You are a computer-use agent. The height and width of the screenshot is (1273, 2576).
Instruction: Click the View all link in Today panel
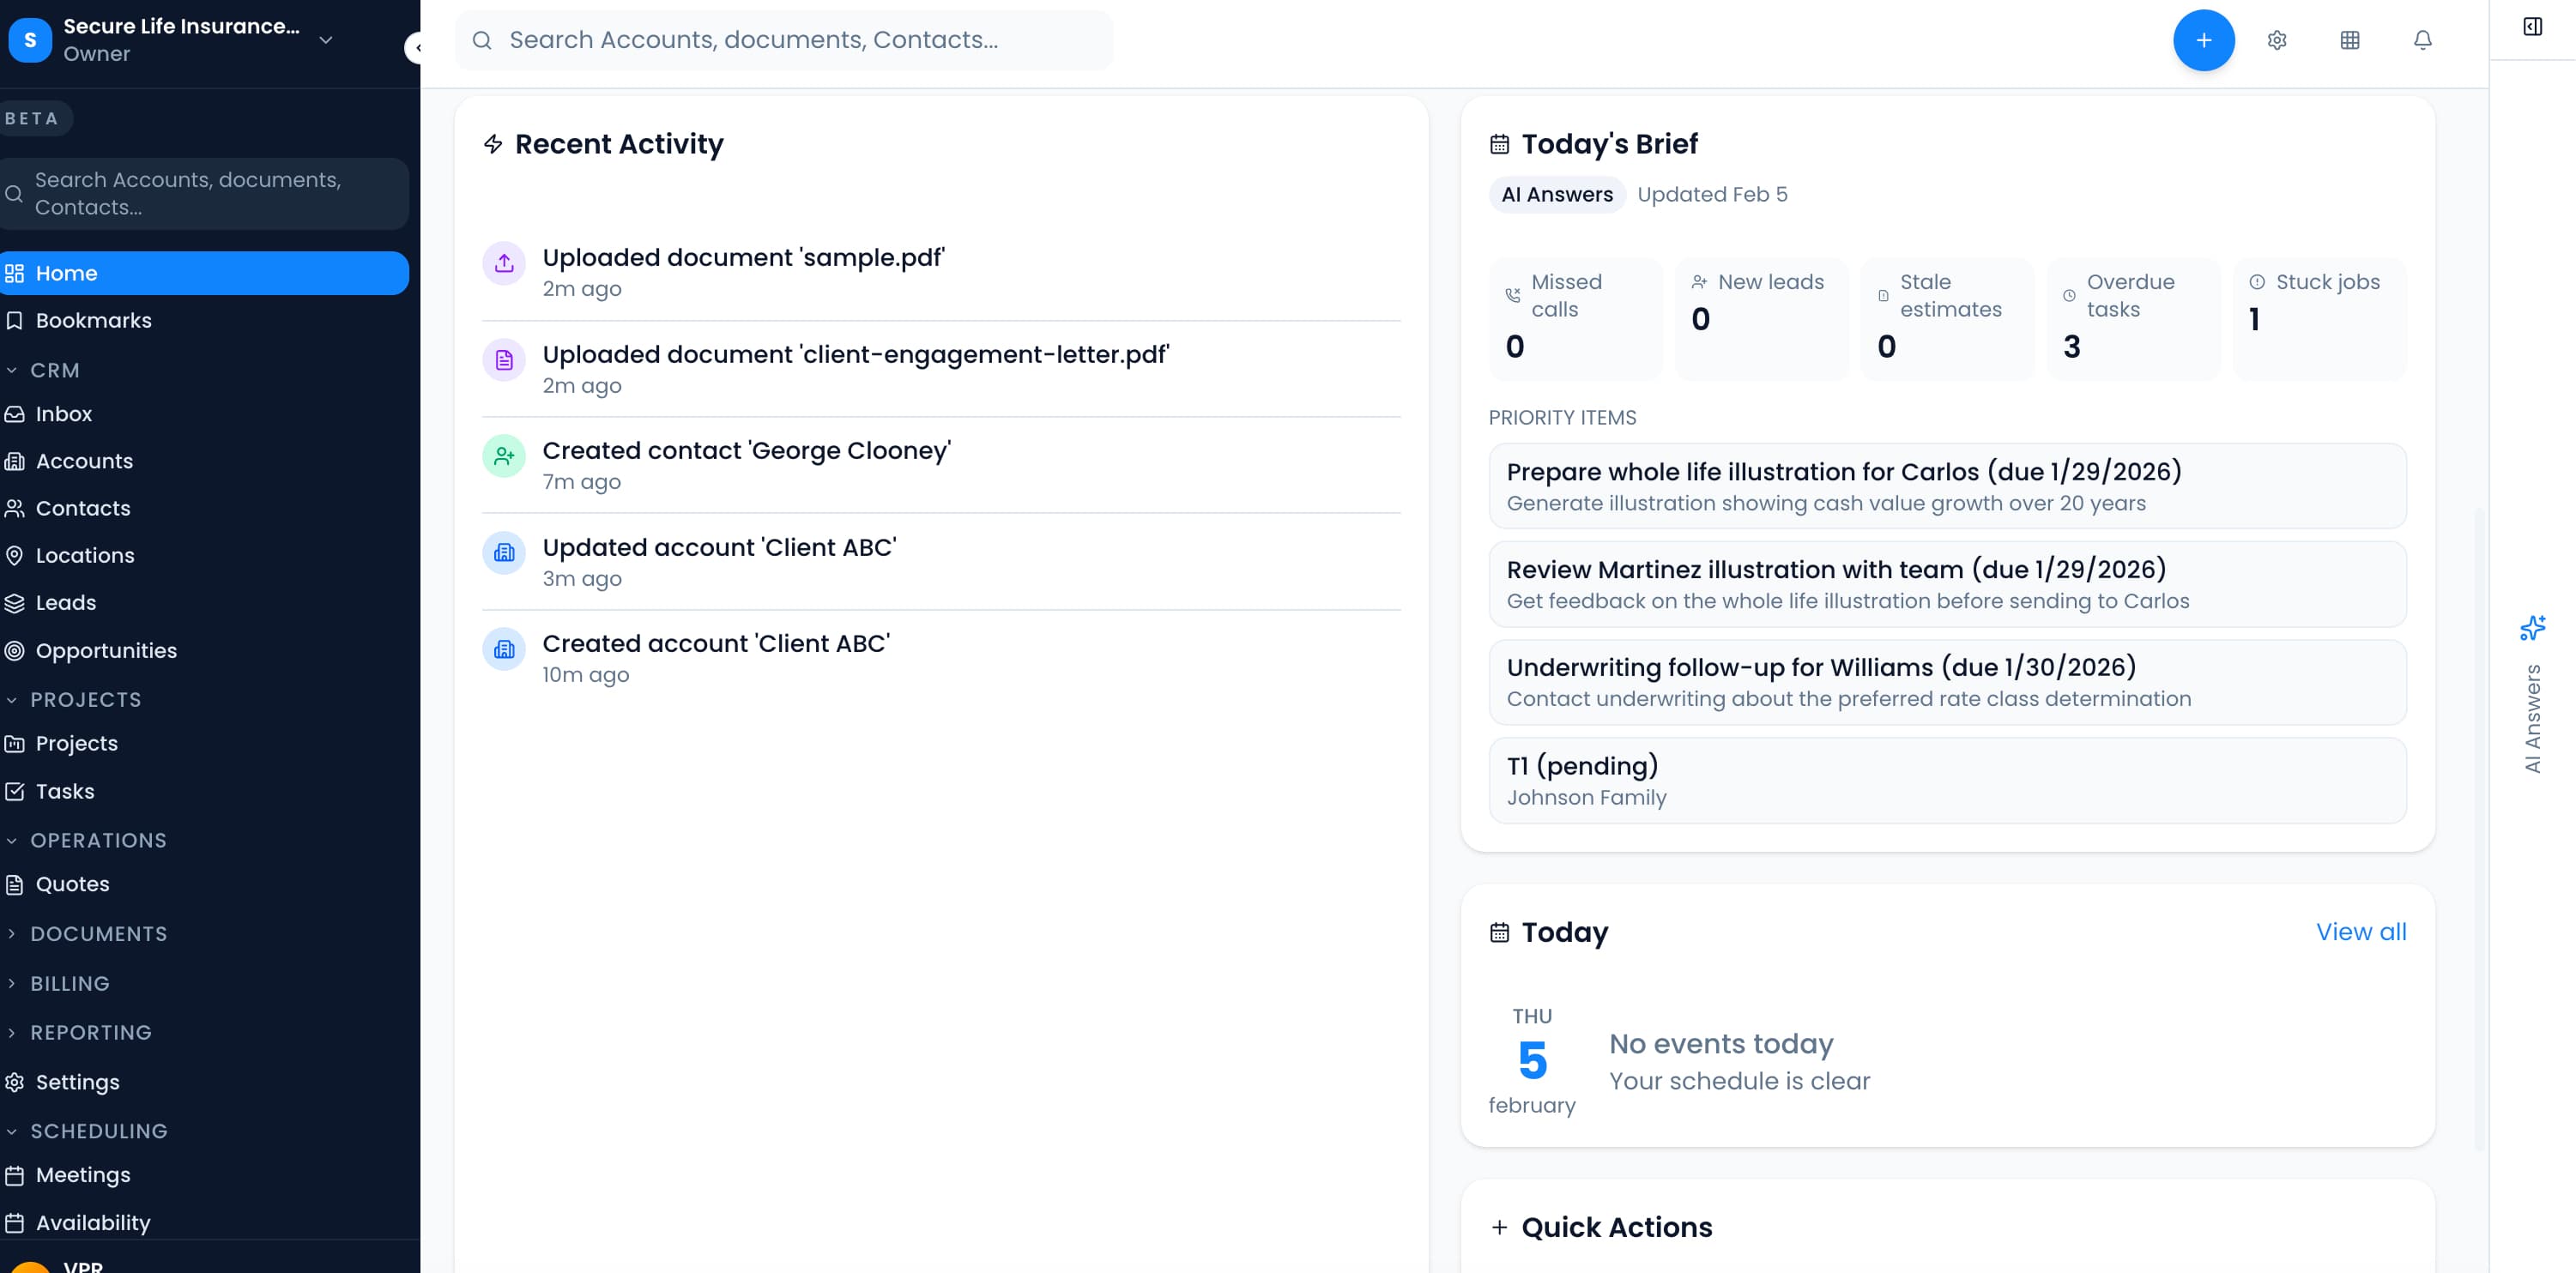coord(2361,931)
